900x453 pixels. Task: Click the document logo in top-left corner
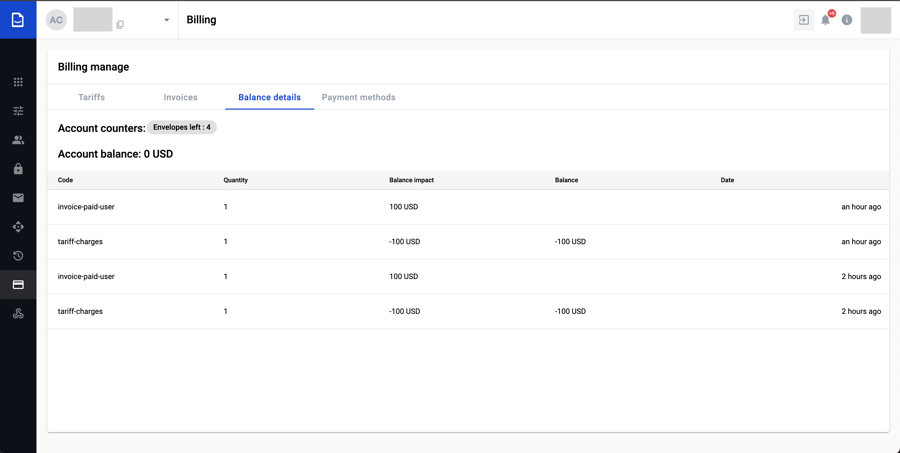click(18, 20)
